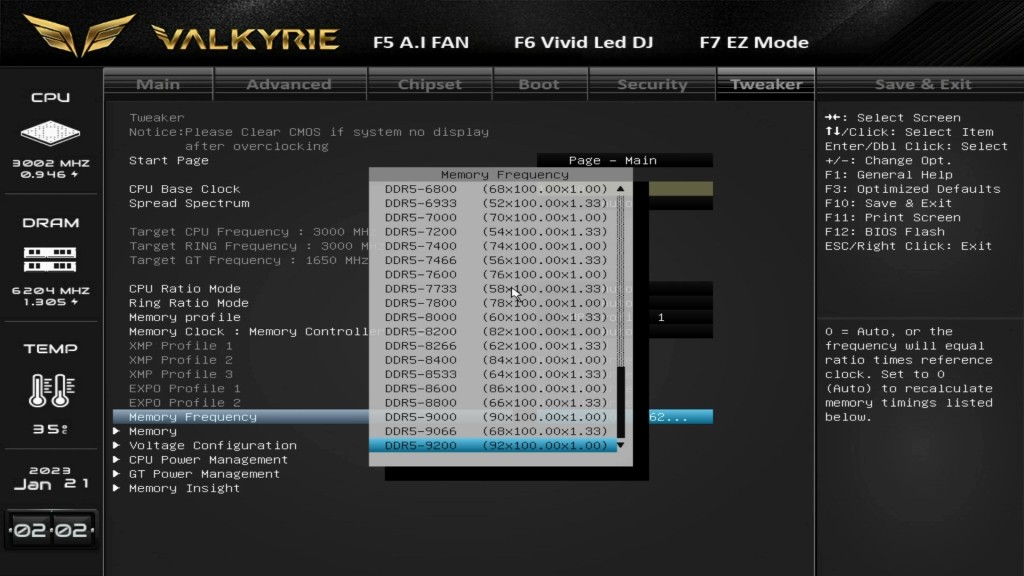Open the Save & Exit tab

tap(922, 84)
